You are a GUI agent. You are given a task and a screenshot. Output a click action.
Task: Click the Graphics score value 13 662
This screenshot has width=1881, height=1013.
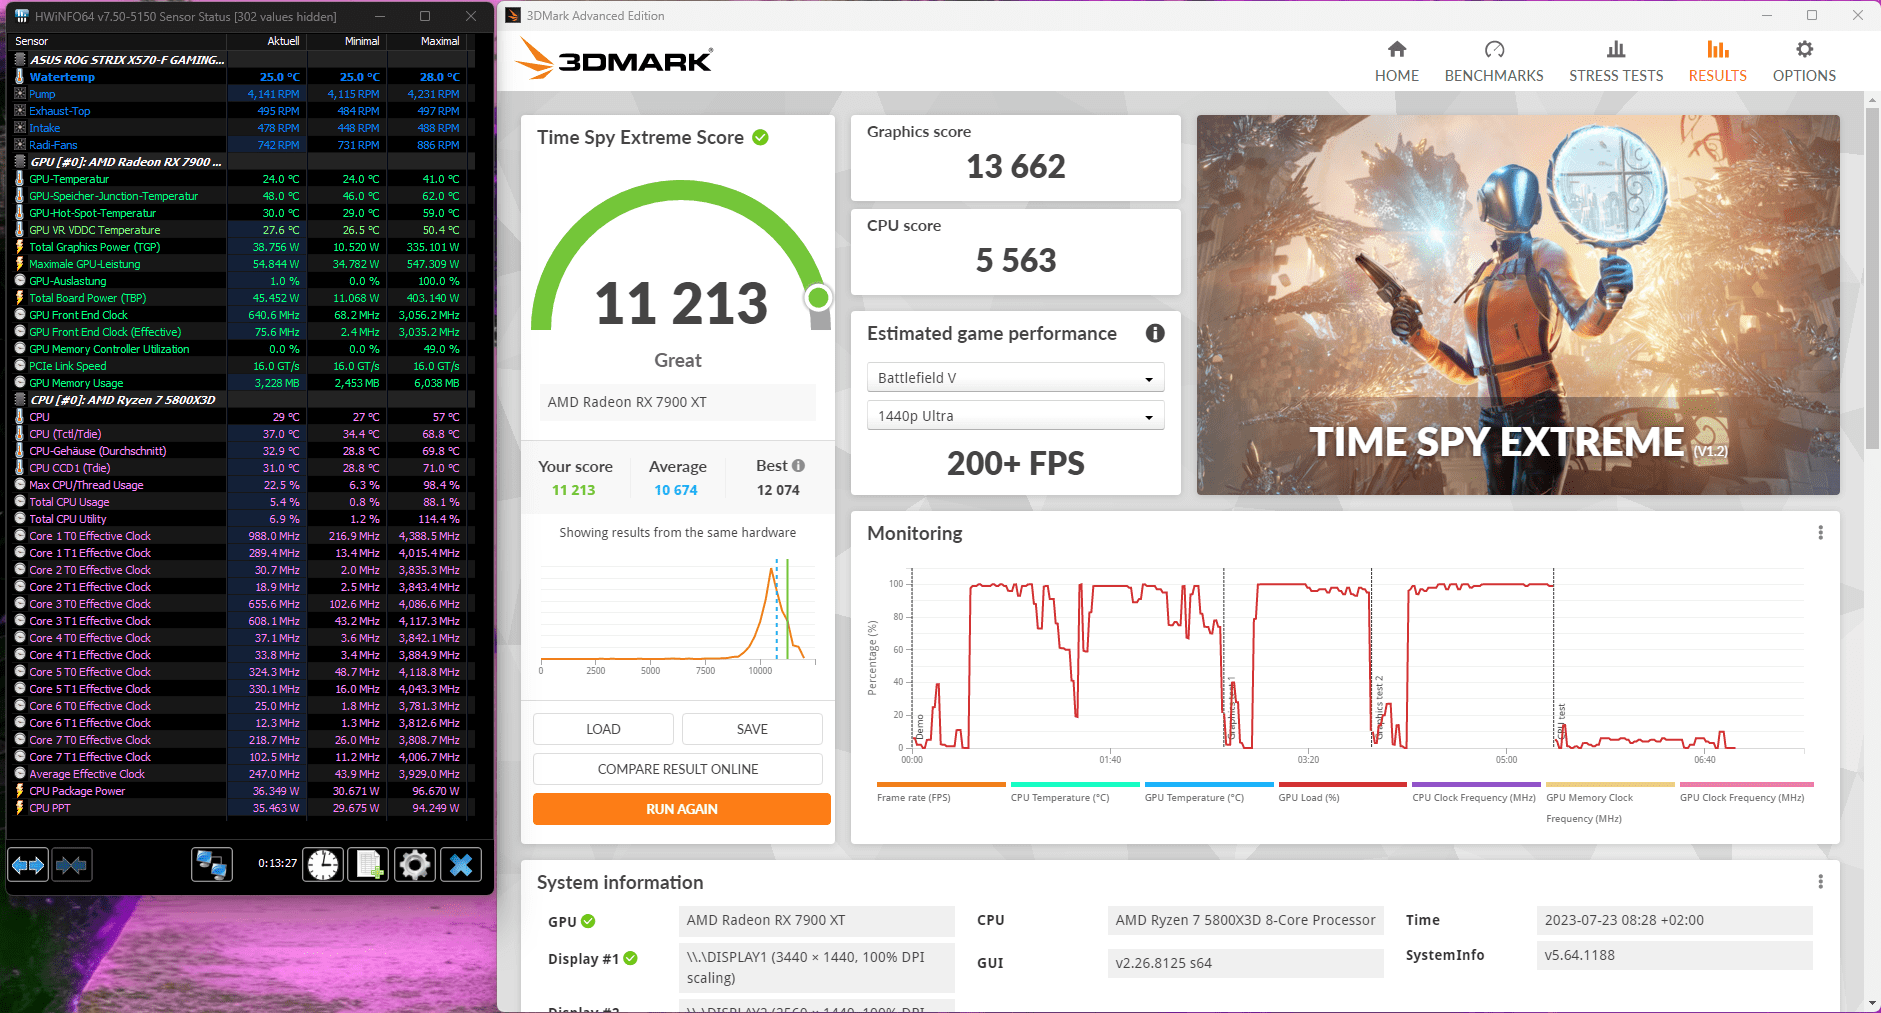click(x=1016, y=166)
